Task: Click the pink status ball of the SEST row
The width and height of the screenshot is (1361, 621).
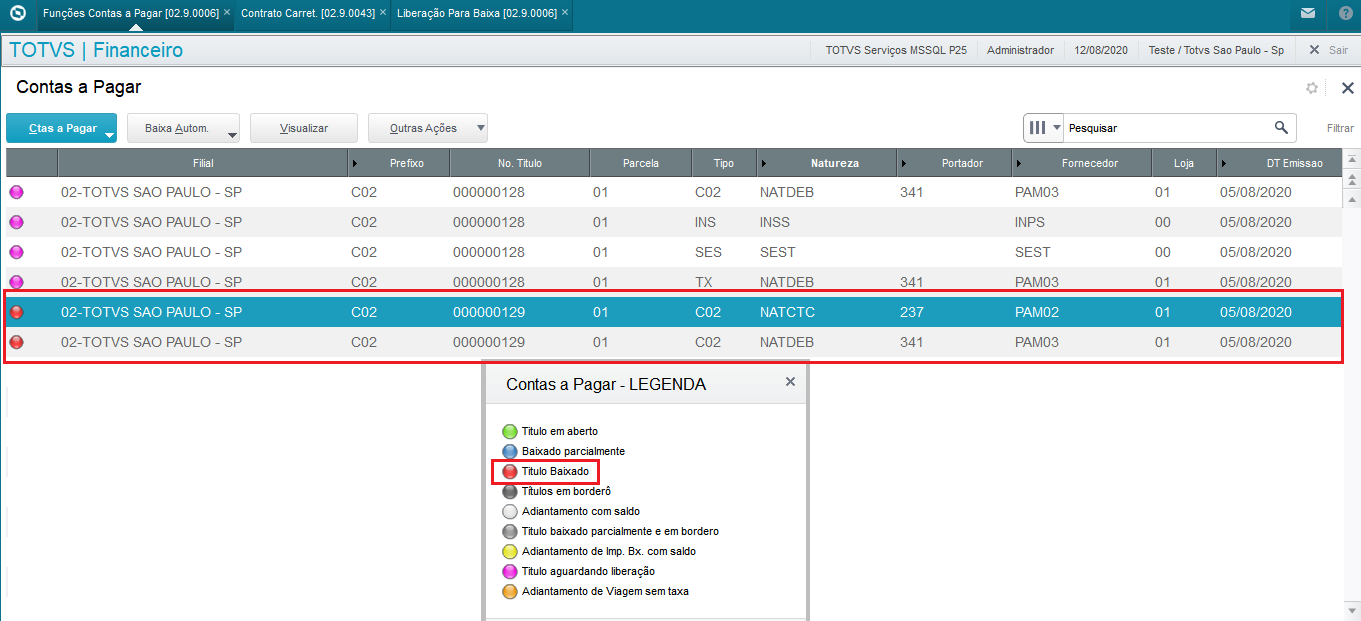Action: [x=16, y=252]
